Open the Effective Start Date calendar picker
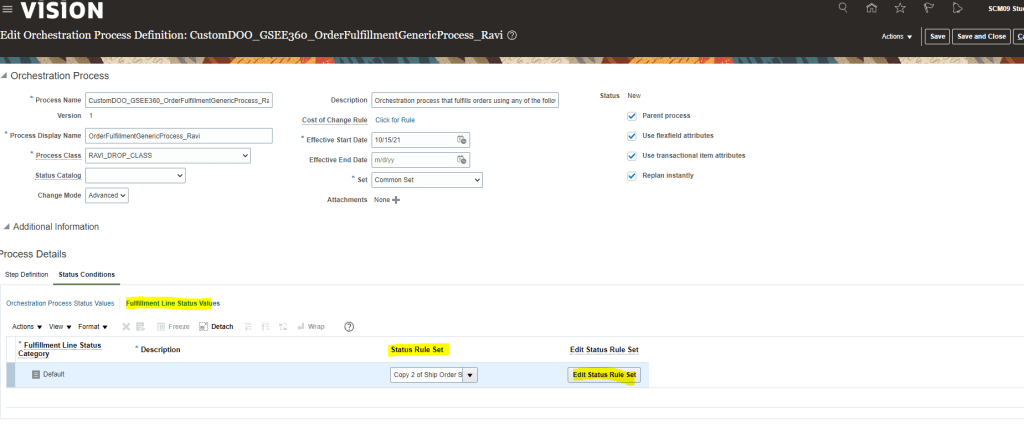 click(462, 139)
